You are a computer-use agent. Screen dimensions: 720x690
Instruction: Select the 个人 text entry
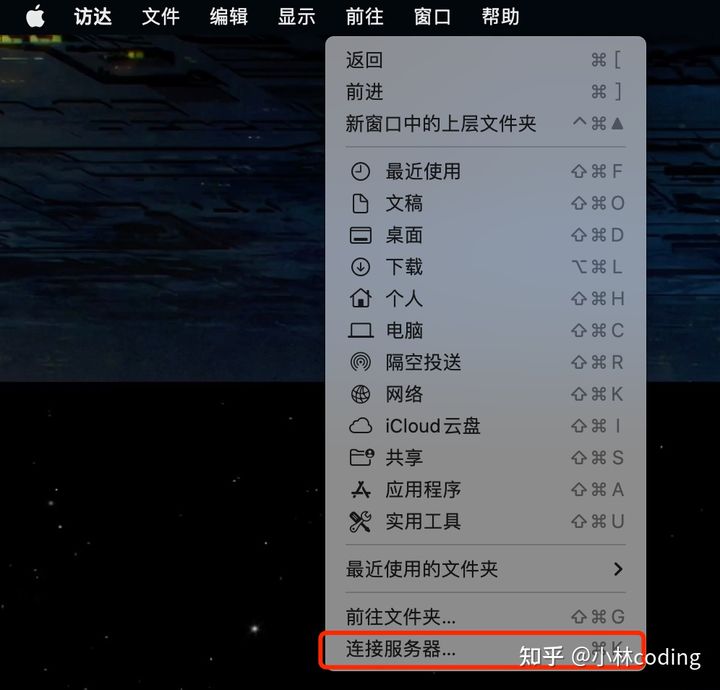pos(404,298)
